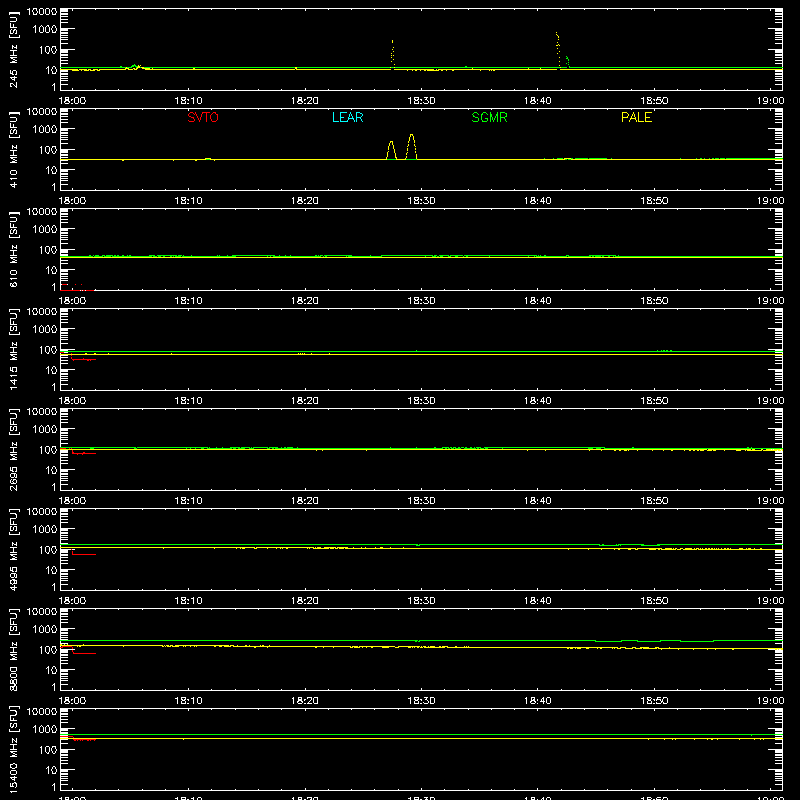This screenshot has height=800, width=800.
Task: Select the 4995 MHz [SFU] axis title
Action: point(13,549)
